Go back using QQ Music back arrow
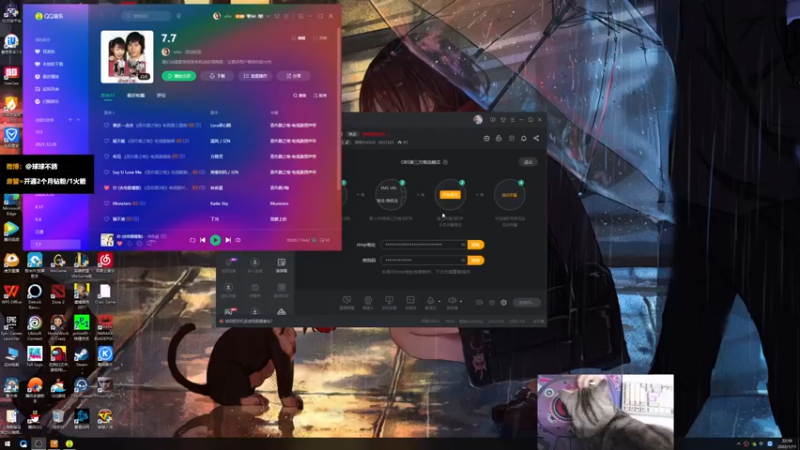This screenshot has height=450, width=800. pyautogui.click(x=102, y=16)
